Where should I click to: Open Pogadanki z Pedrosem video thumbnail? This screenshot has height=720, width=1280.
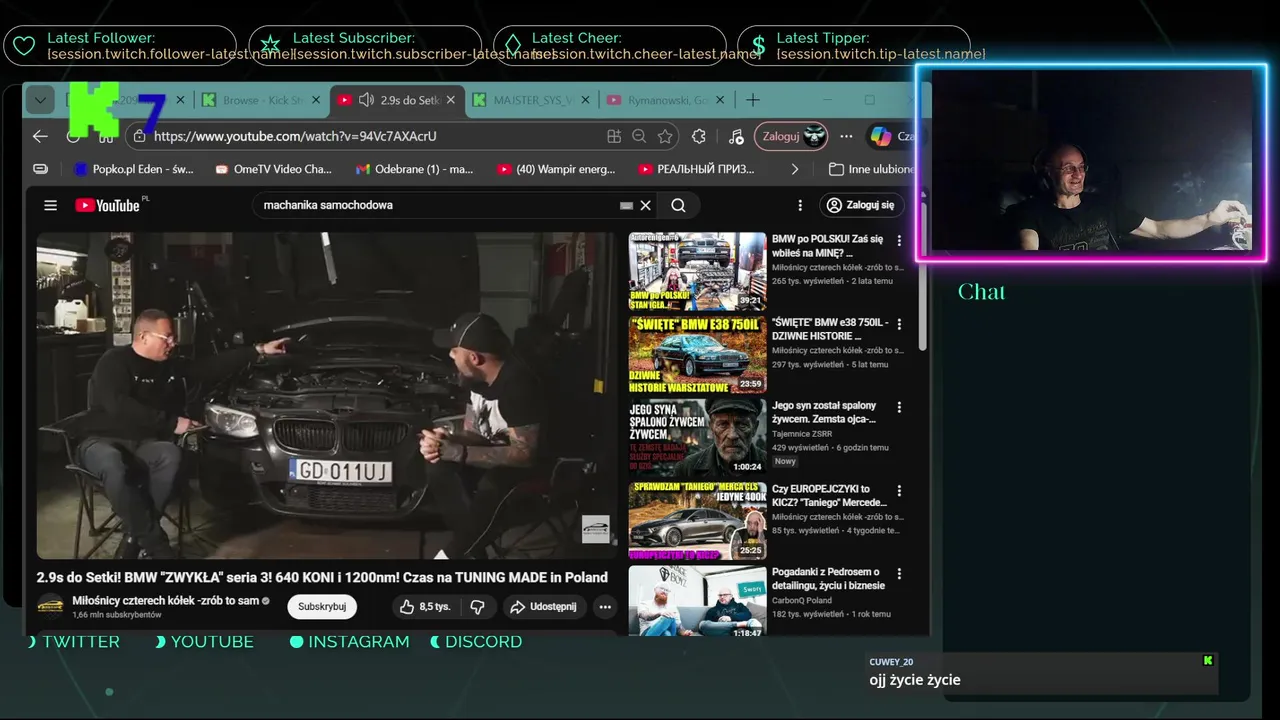click(697, 602)
